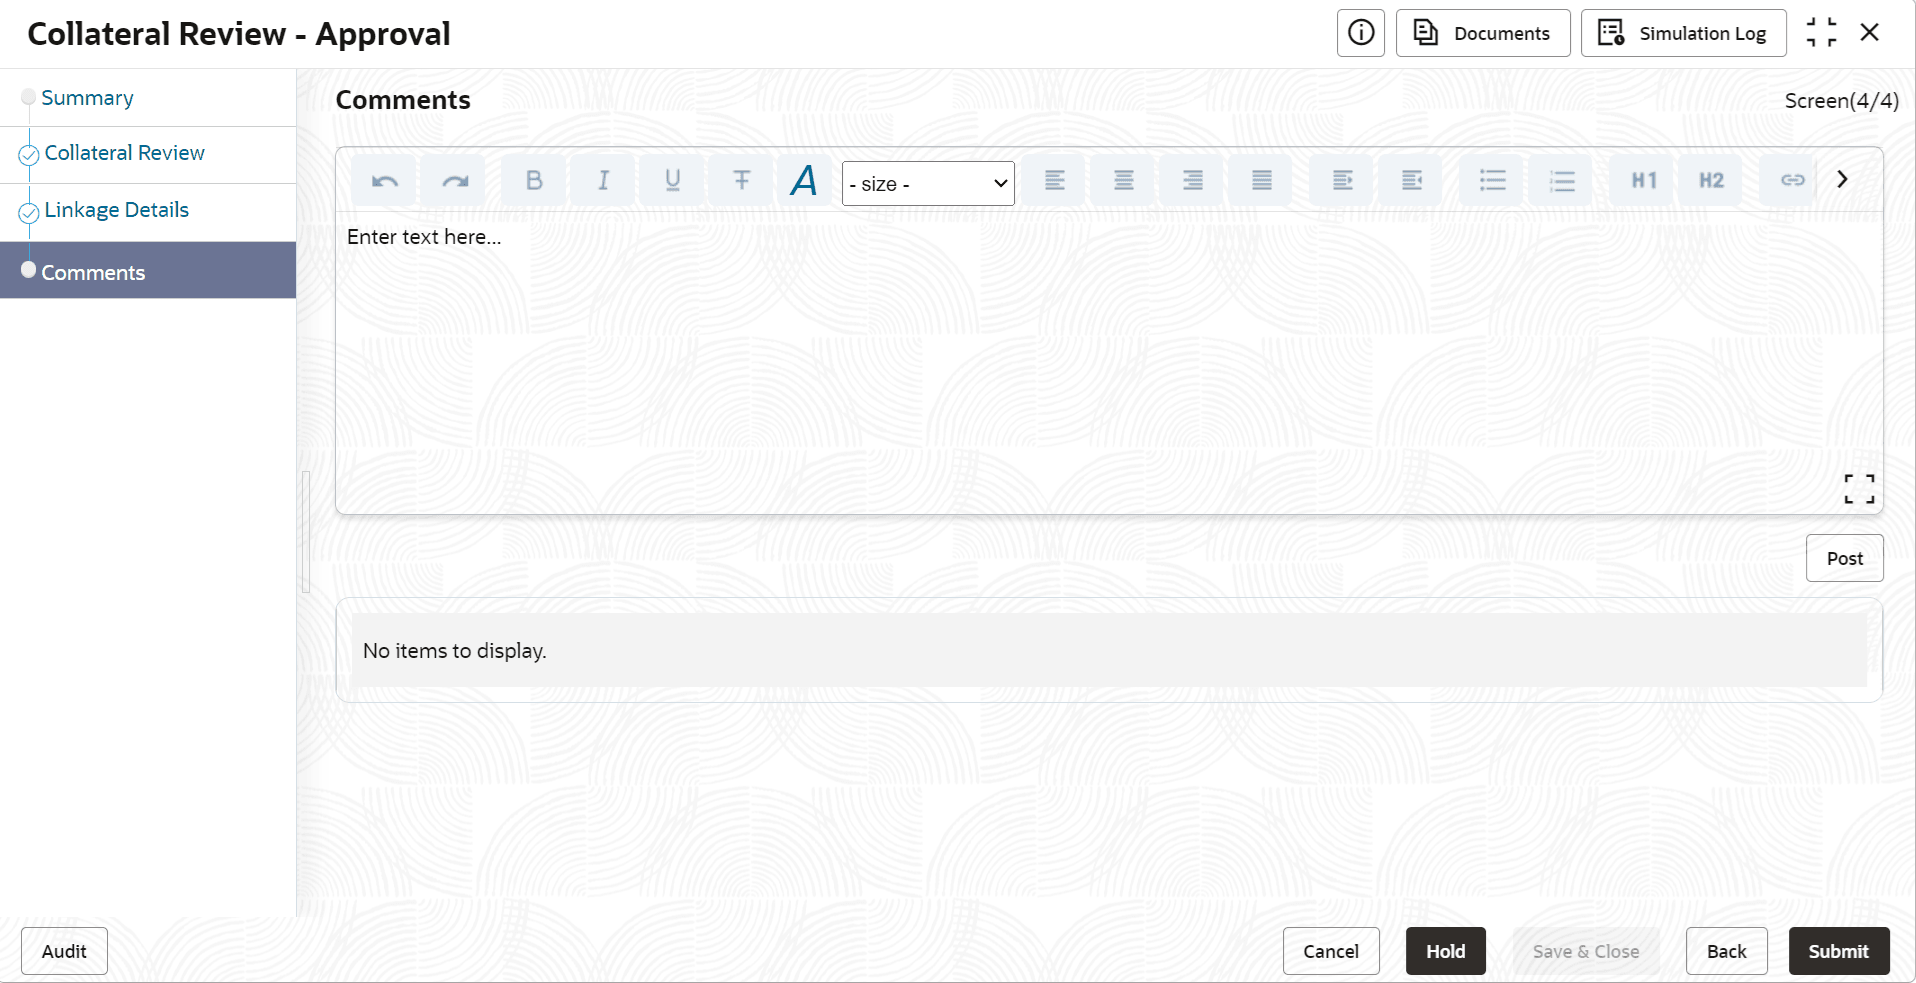
Task: Close the Collateral Review window
Action: tap(1869, 32)
